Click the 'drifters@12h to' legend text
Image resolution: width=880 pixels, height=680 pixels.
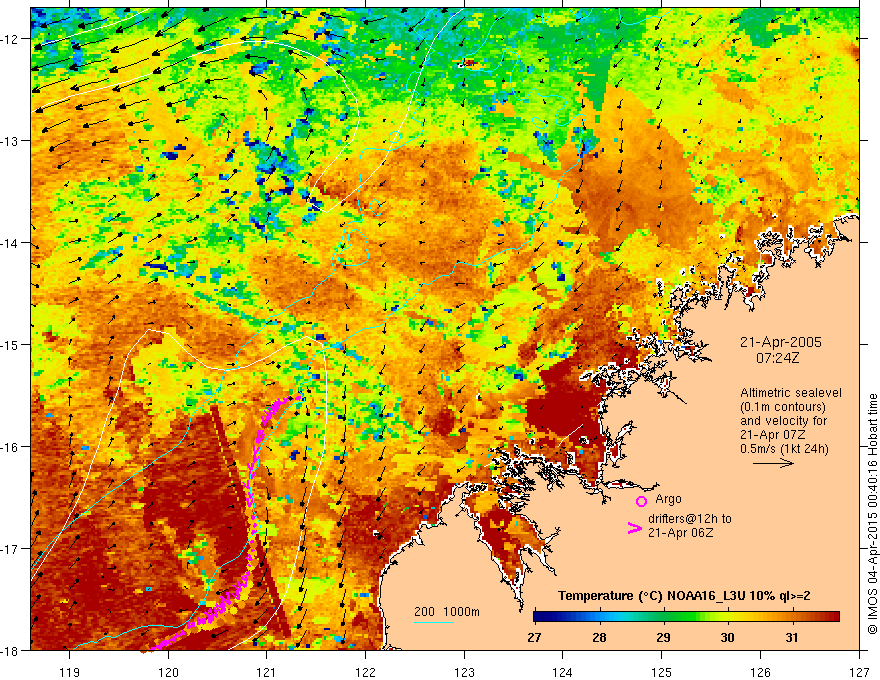pyautogui.click(x=690, y=519)
